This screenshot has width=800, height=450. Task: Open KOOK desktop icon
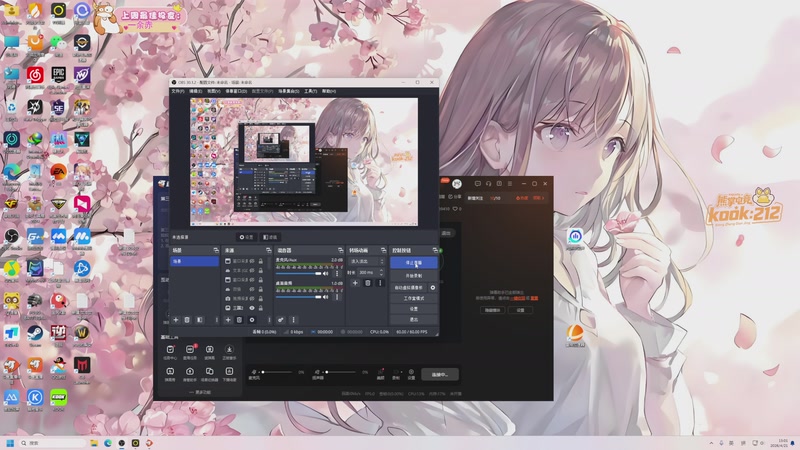58,399
